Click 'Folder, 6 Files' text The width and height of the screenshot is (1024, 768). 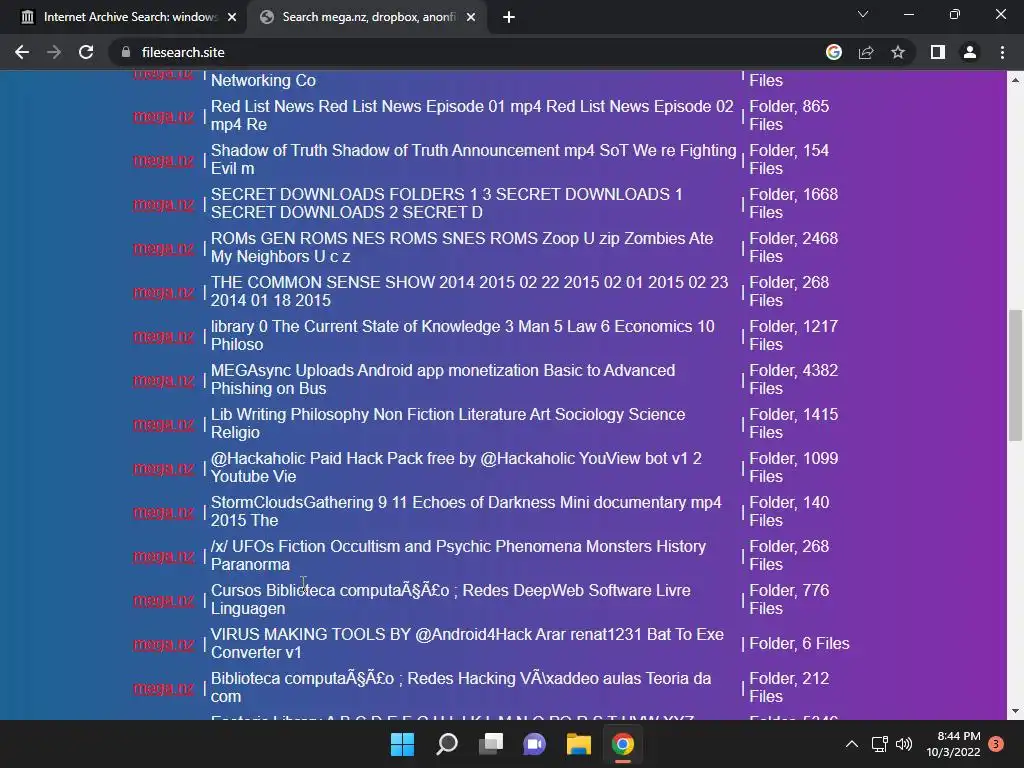coord(799,643)
